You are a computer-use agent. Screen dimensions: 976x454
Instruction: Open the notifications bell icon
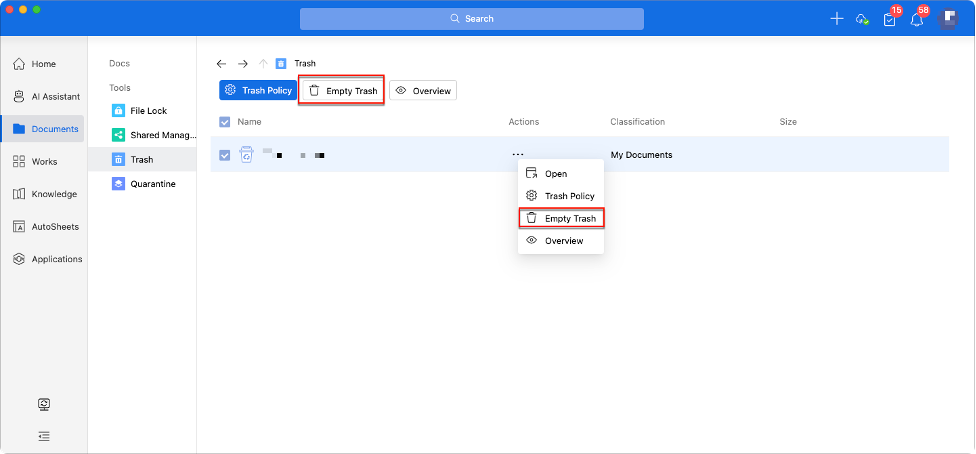(x=916, y=20)
